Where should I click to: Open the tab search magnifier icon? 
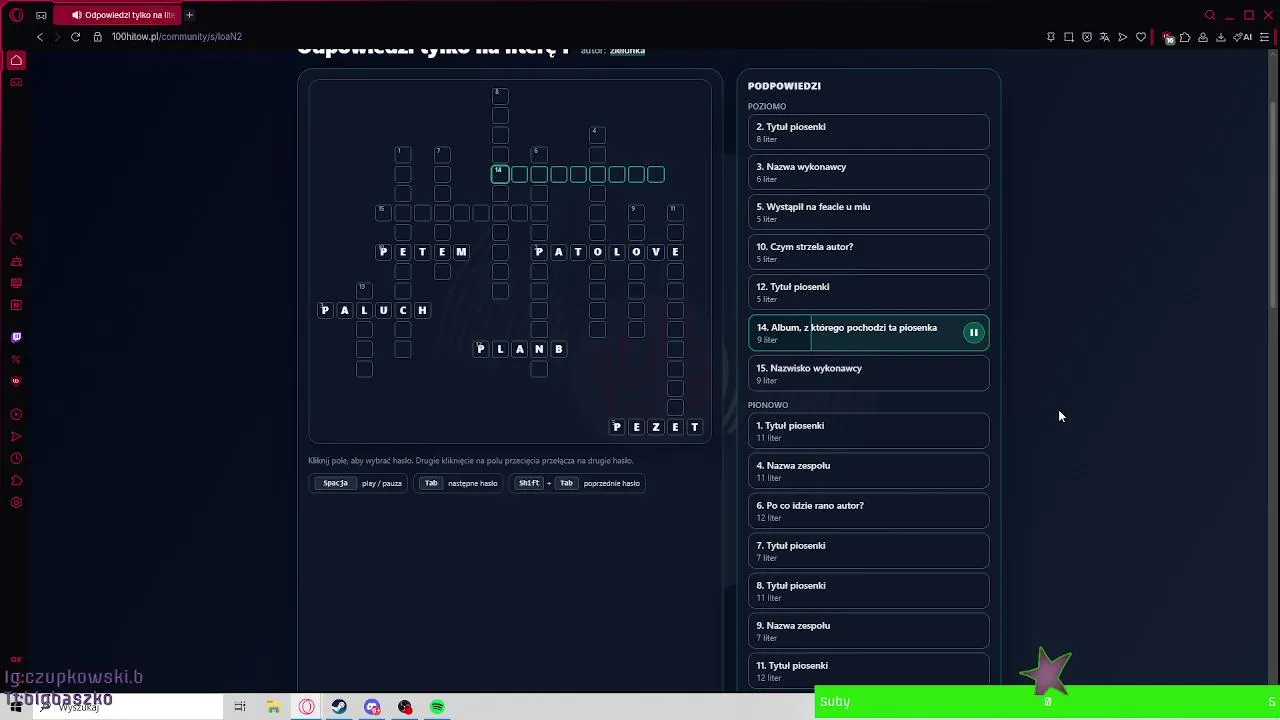[1210, 15]
